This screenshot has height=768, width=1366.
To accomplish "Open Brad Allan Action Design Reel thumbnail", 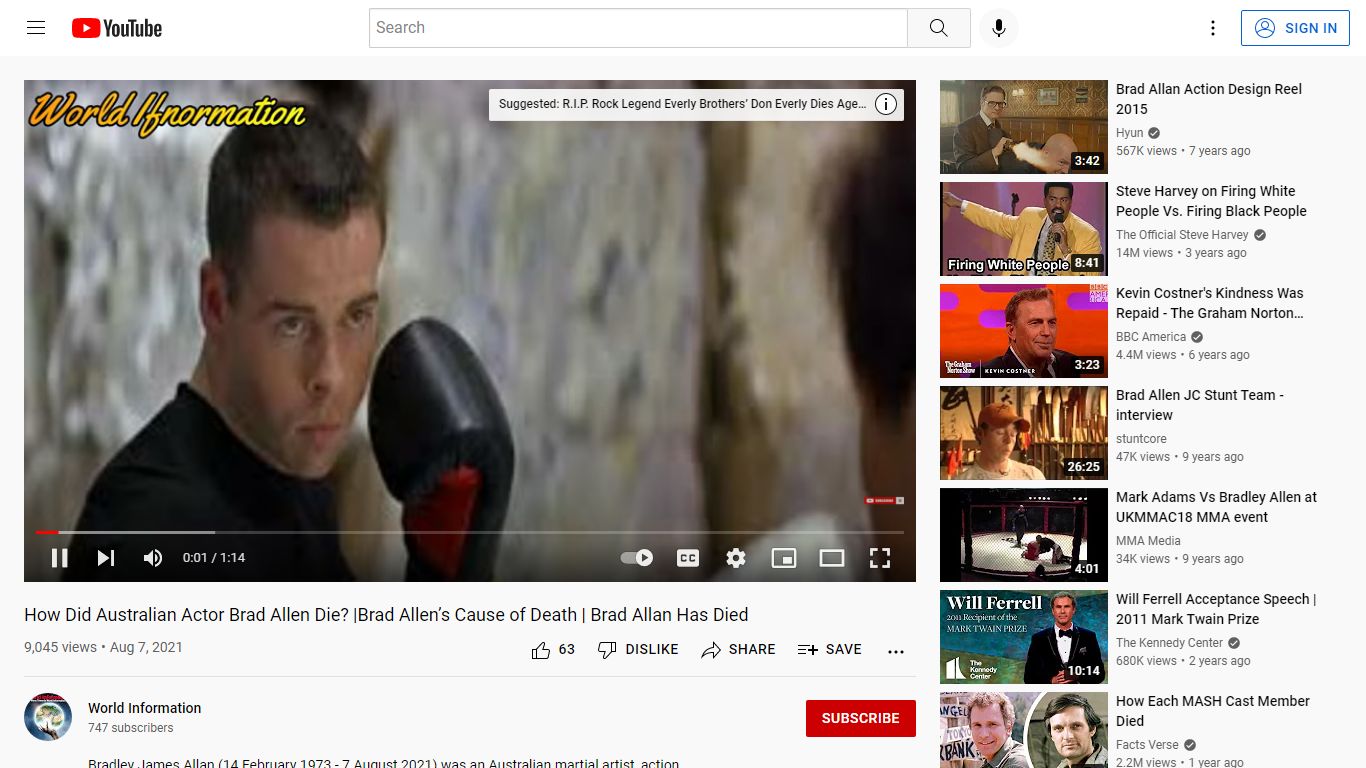I will tap(1024, 127).
